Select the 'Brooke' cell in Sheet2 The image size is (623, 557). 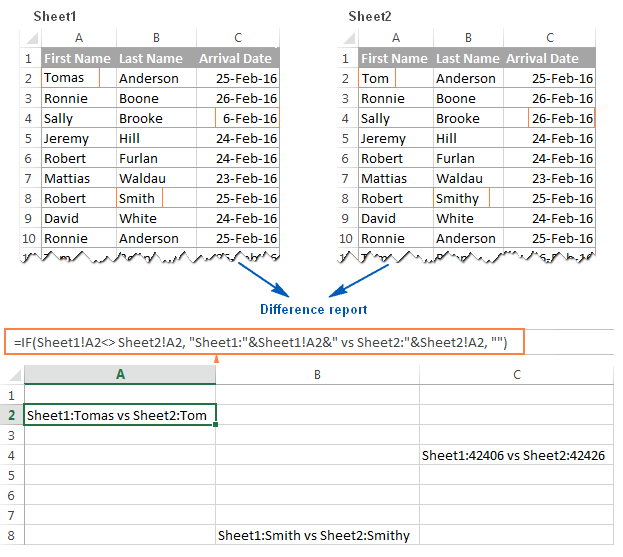tap(469, 118)
